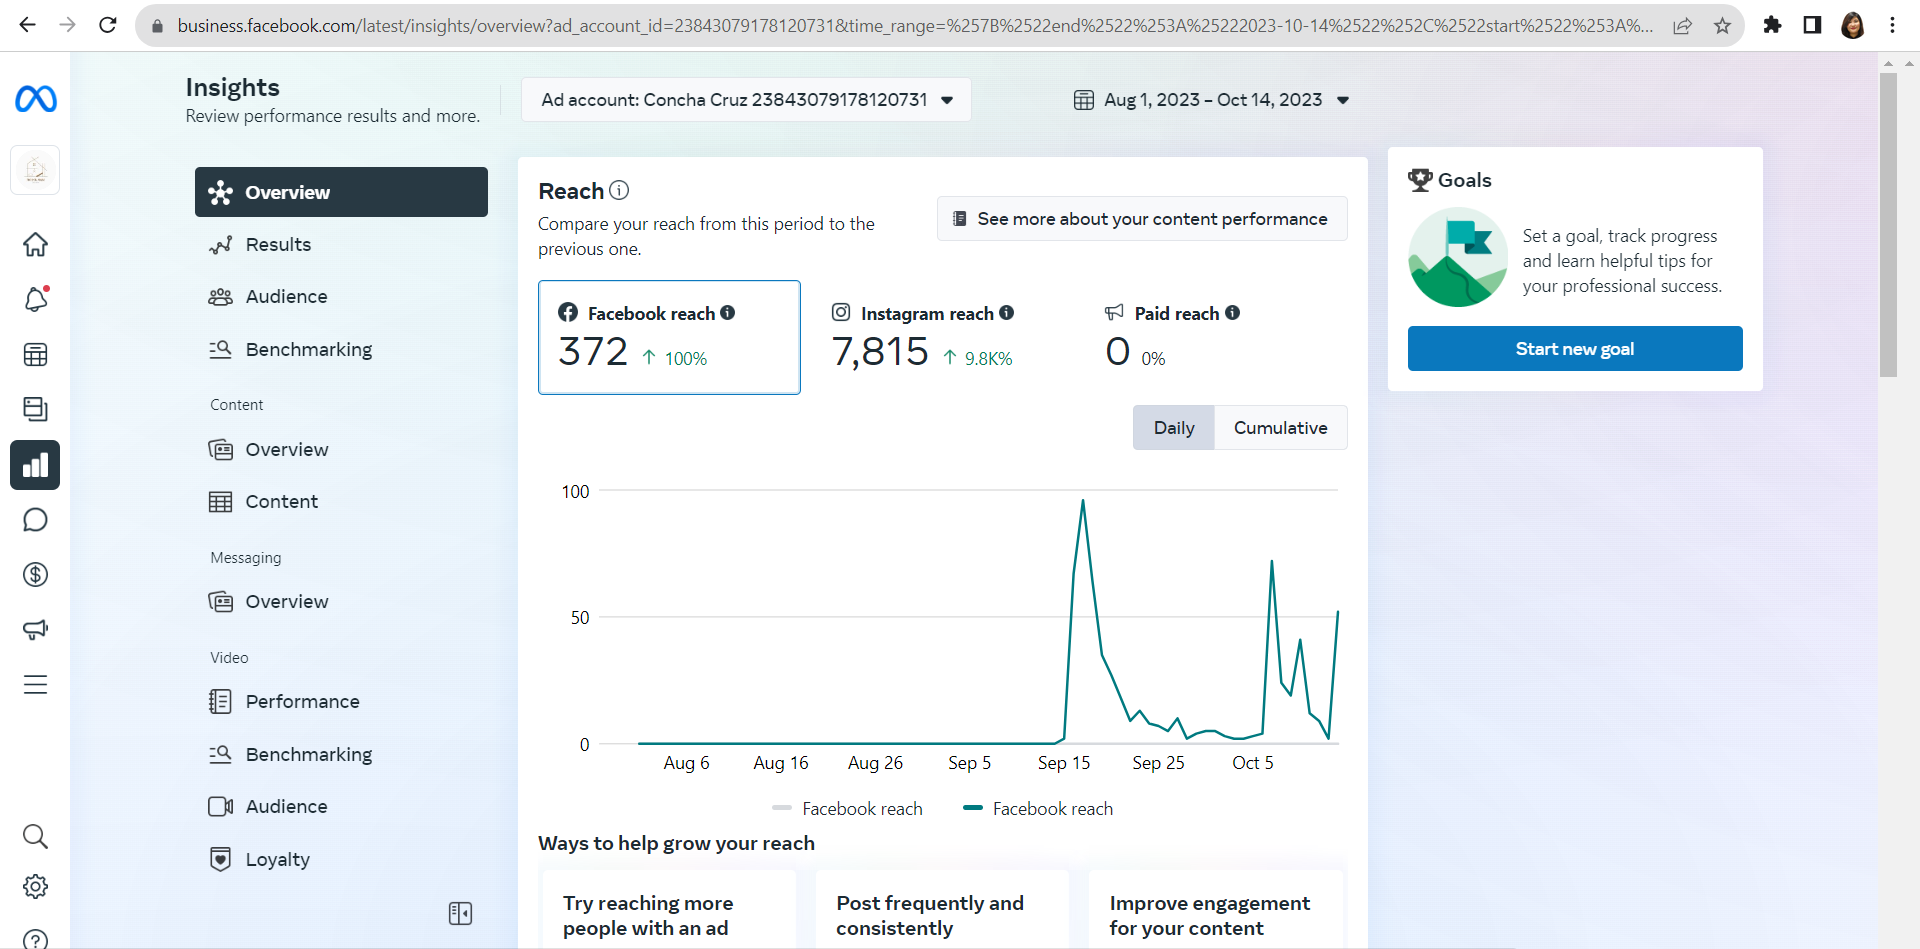Click the gray Facebook reach legend swatch
Image resolution: width=1920 pixels, height=949 pixels.
click(x=782, y=808)
